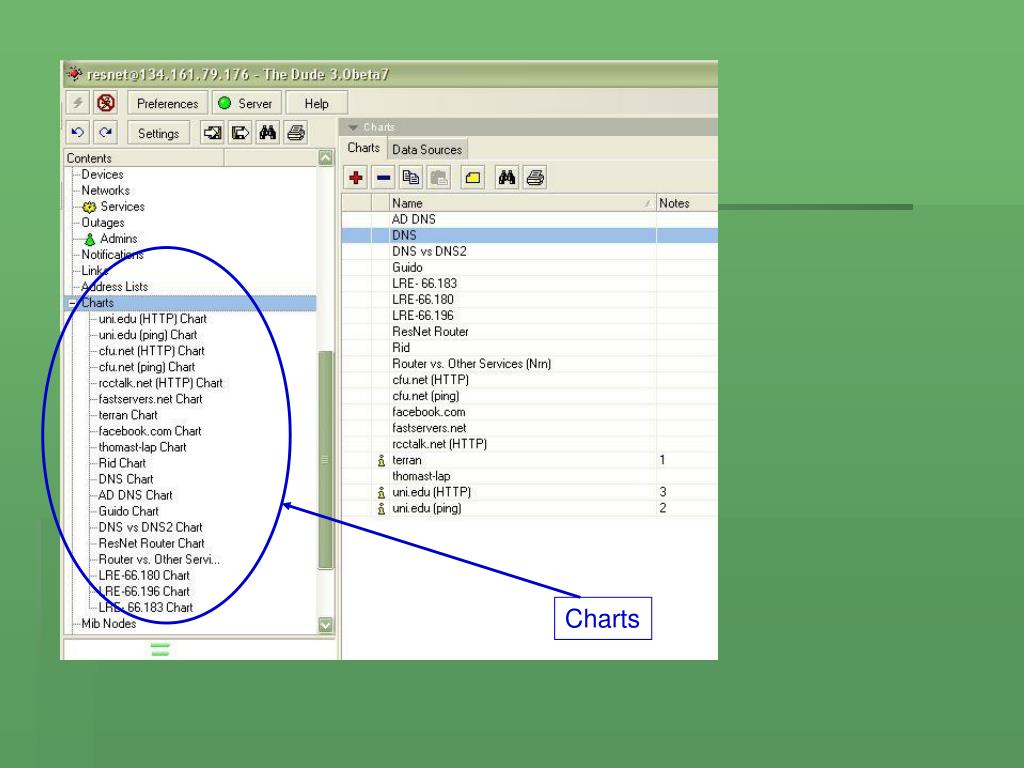The width and height of the screenshot is (1024, 768).
Task: Add a new chart with the red plus
Action: 356,177
